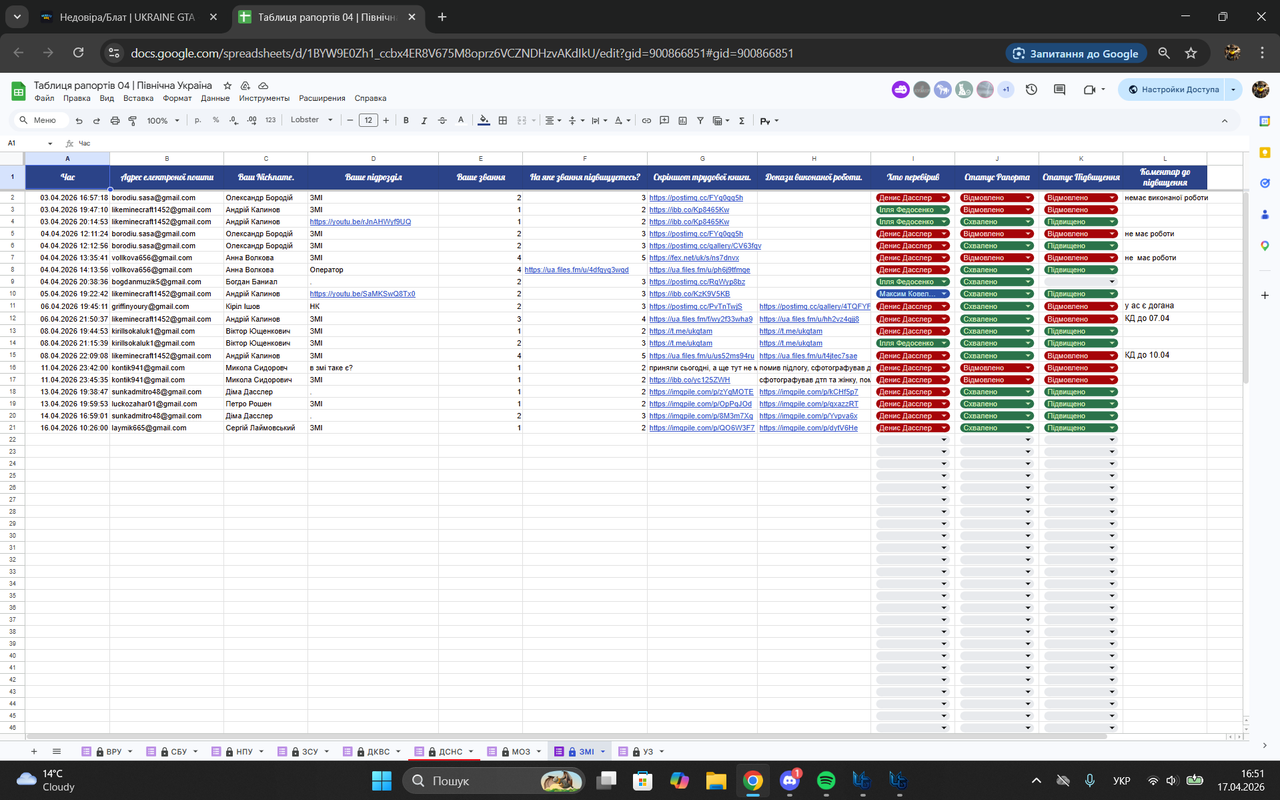Open Настройки Доступа arrow dropdown
The image size is (1280, 800).
(1233, 89)
